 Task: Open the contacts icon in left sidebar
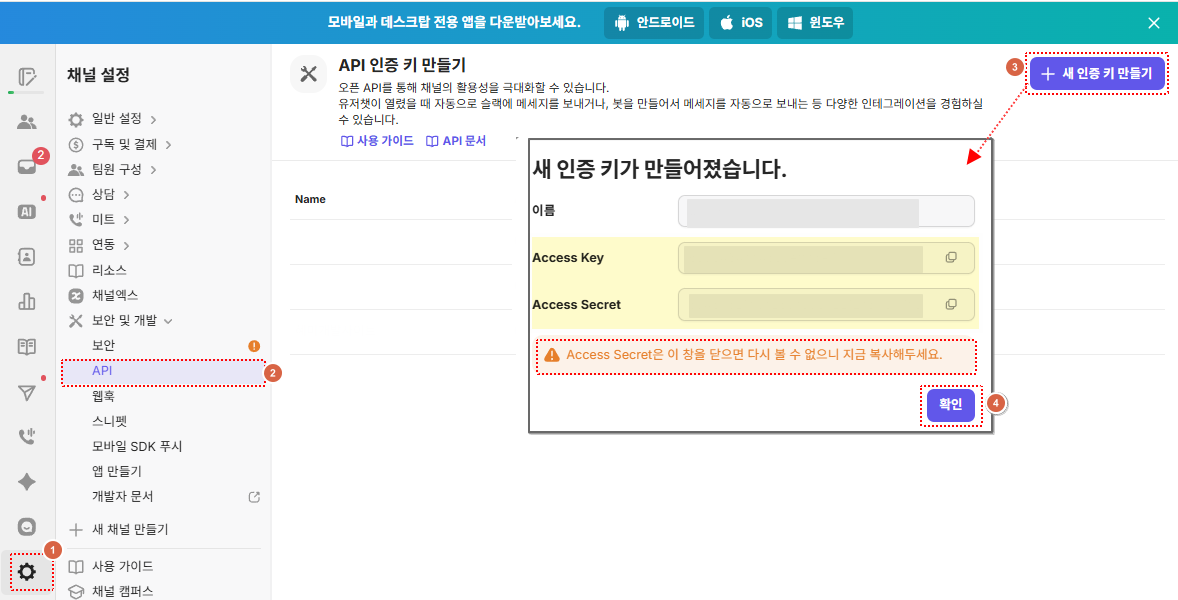click(27, 257)
